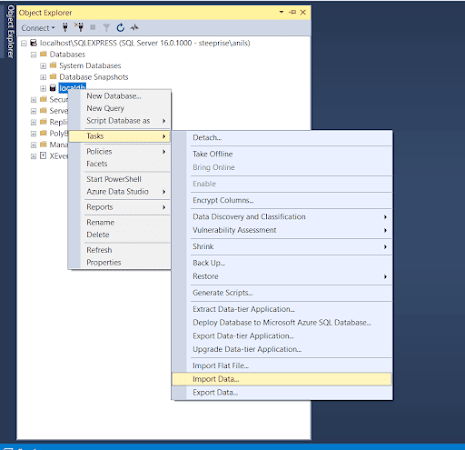The width and height of the screenshot is (465, 450).
Task: Open the Azure Data Studio submenu
Action: tap(120, 191)
